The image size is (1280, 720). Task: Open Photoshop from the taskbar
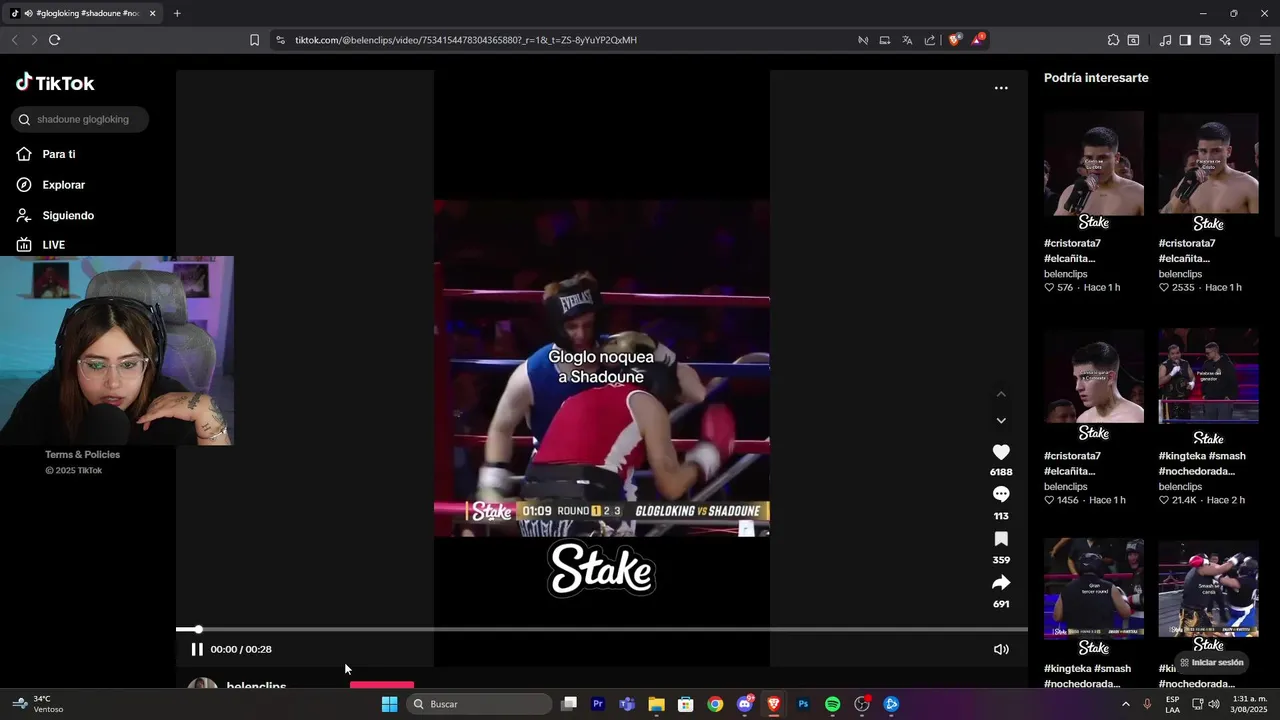[x=803, y=704]
